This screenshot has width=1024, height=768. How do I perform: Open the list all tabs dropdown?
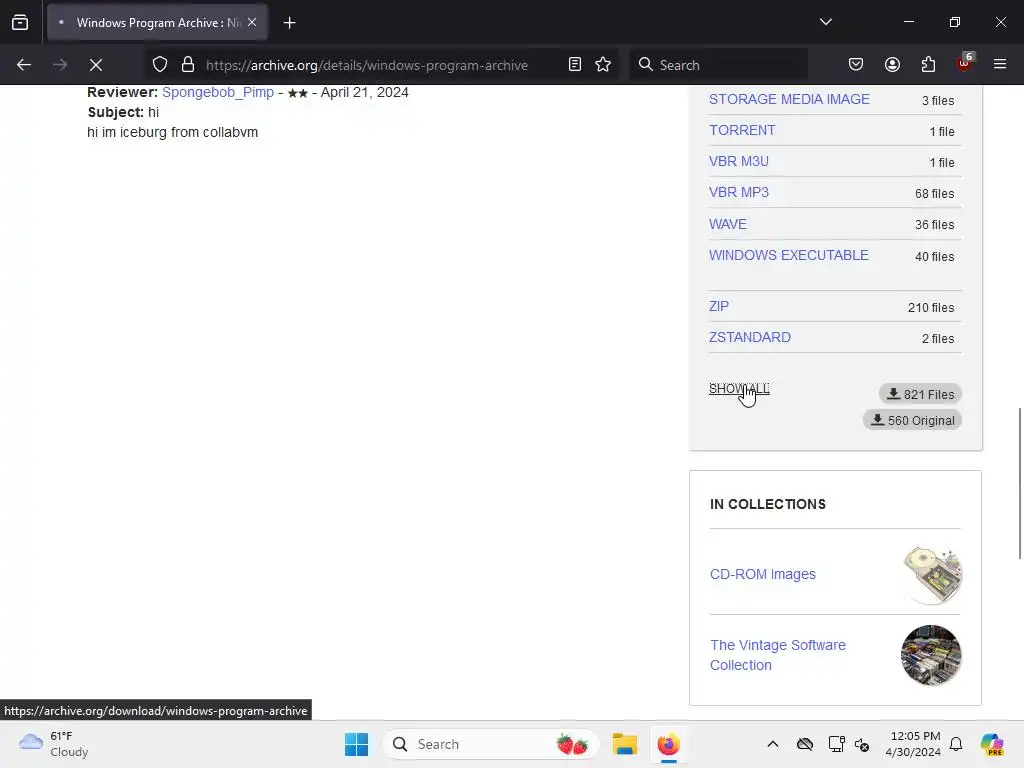tap(825, 22)
